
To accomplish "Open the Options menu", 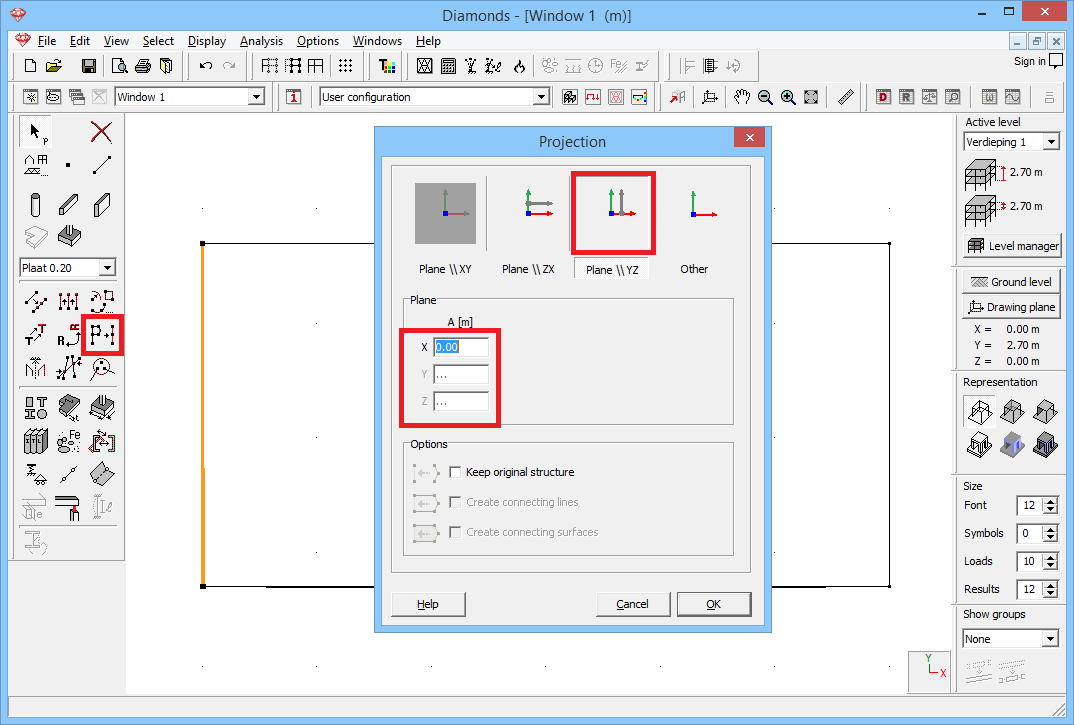I will coord(318,41).
